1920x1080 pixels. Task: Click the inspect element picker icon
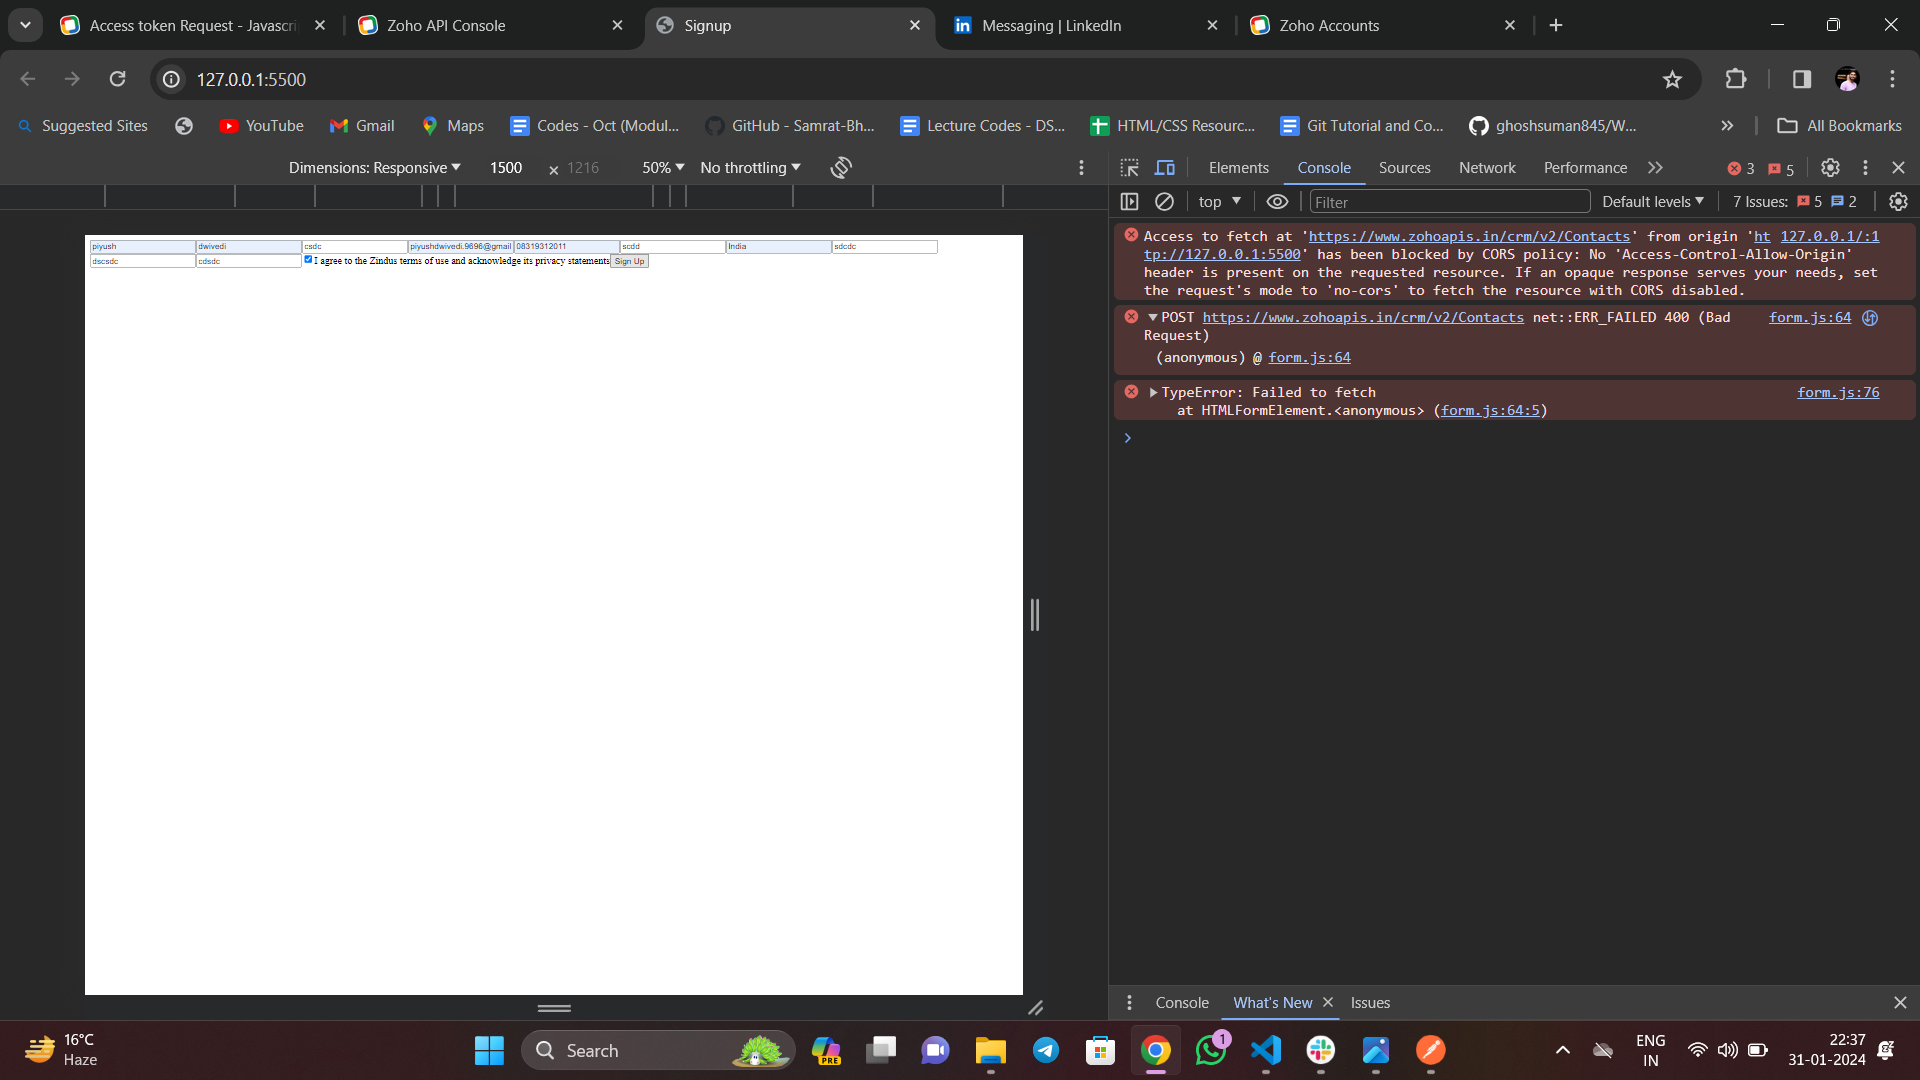click(1129, 168)
